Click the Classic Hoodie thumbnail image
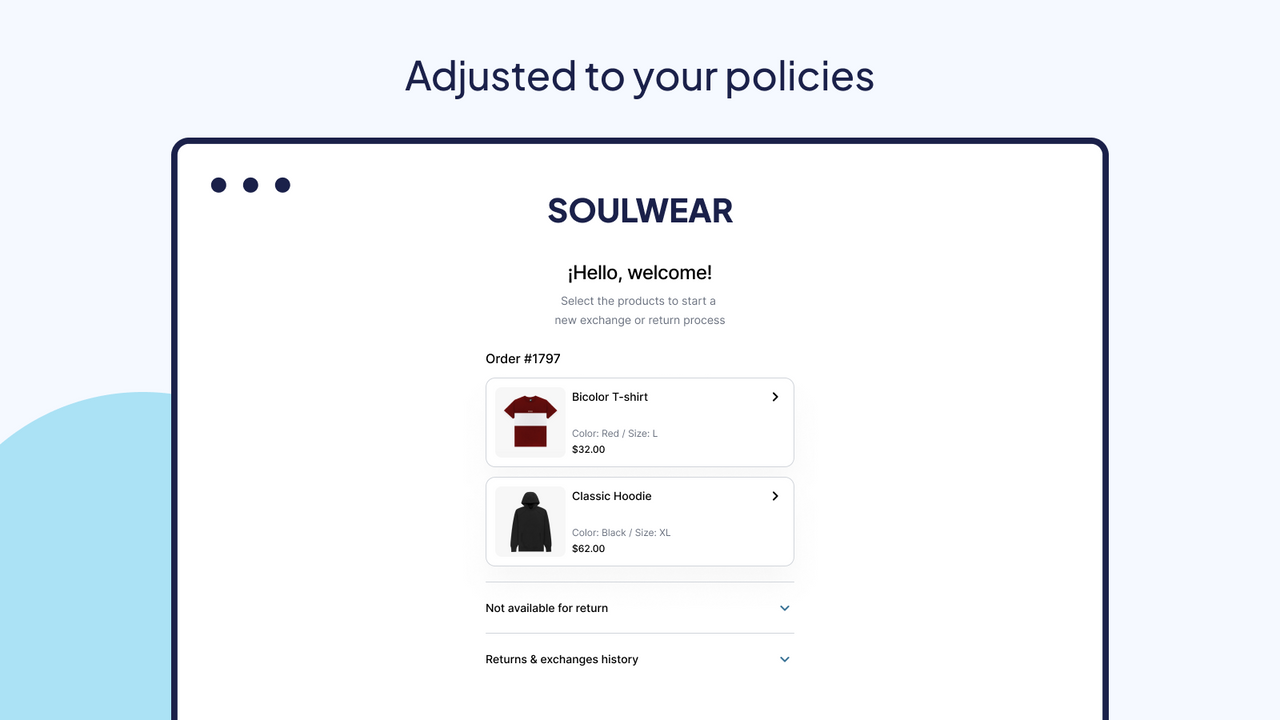The height and width of the screenshot is (720, 1280). 529,521
